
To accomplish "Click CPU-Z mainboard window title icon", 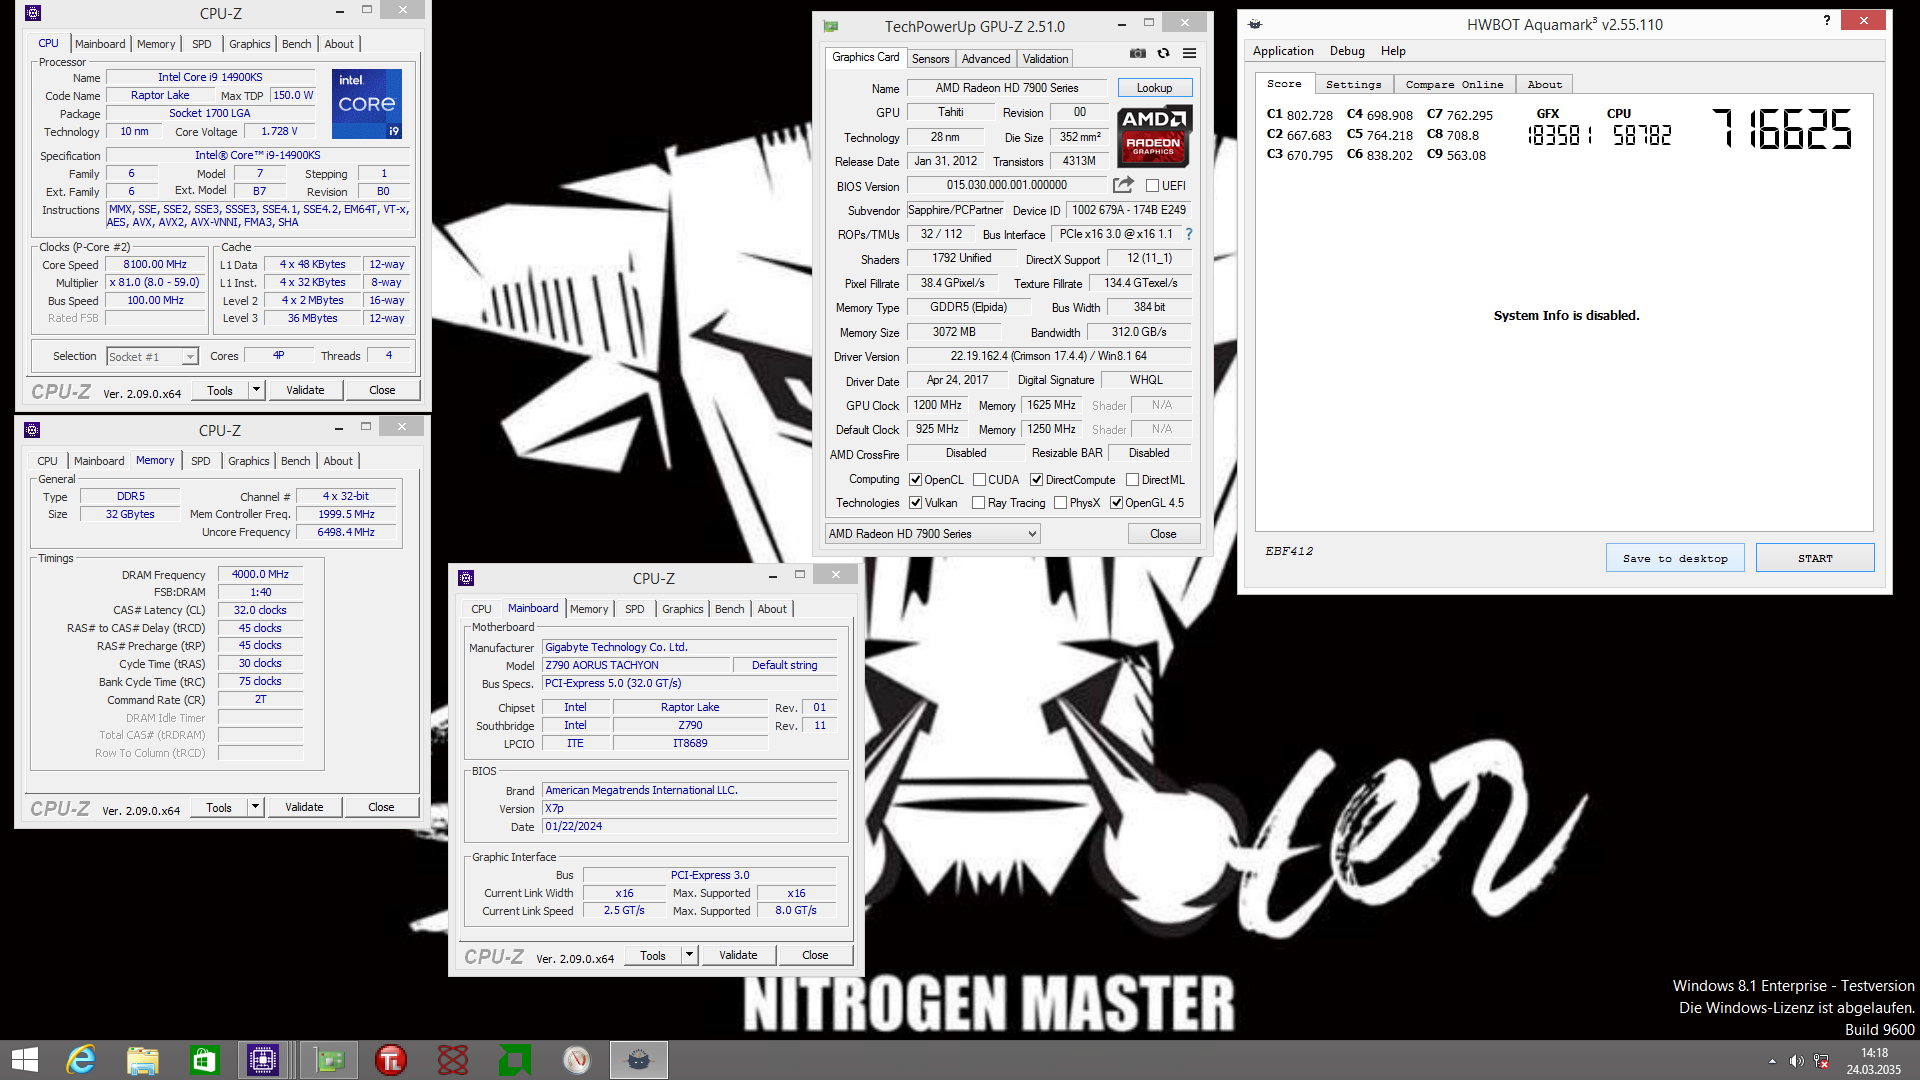I will point(466,578).
